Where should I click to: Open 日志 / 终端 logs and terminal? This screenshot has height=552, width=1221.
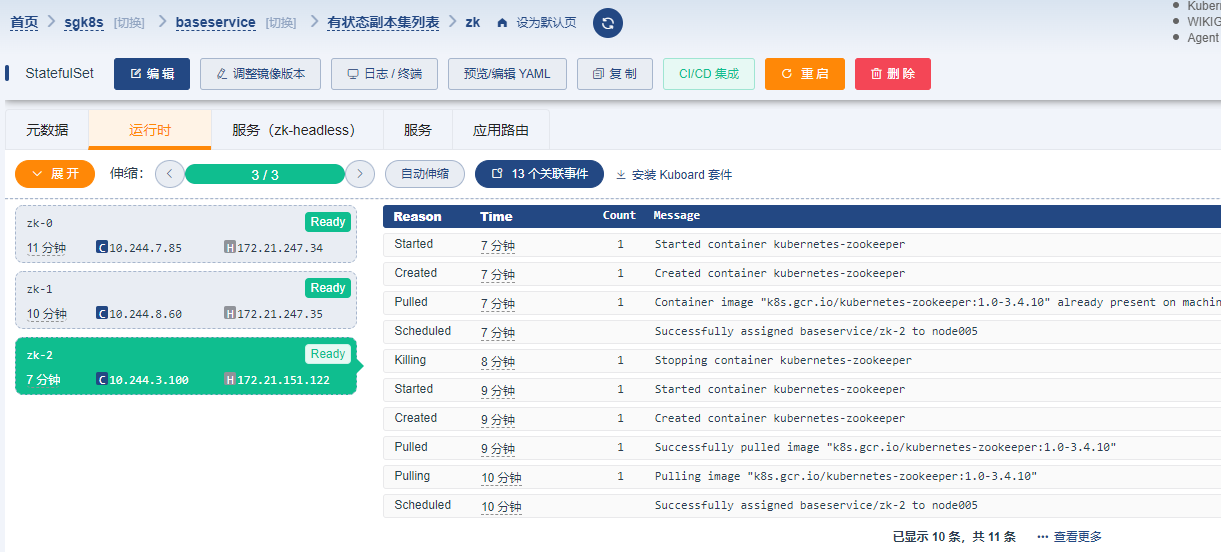[x=384, y=74]
